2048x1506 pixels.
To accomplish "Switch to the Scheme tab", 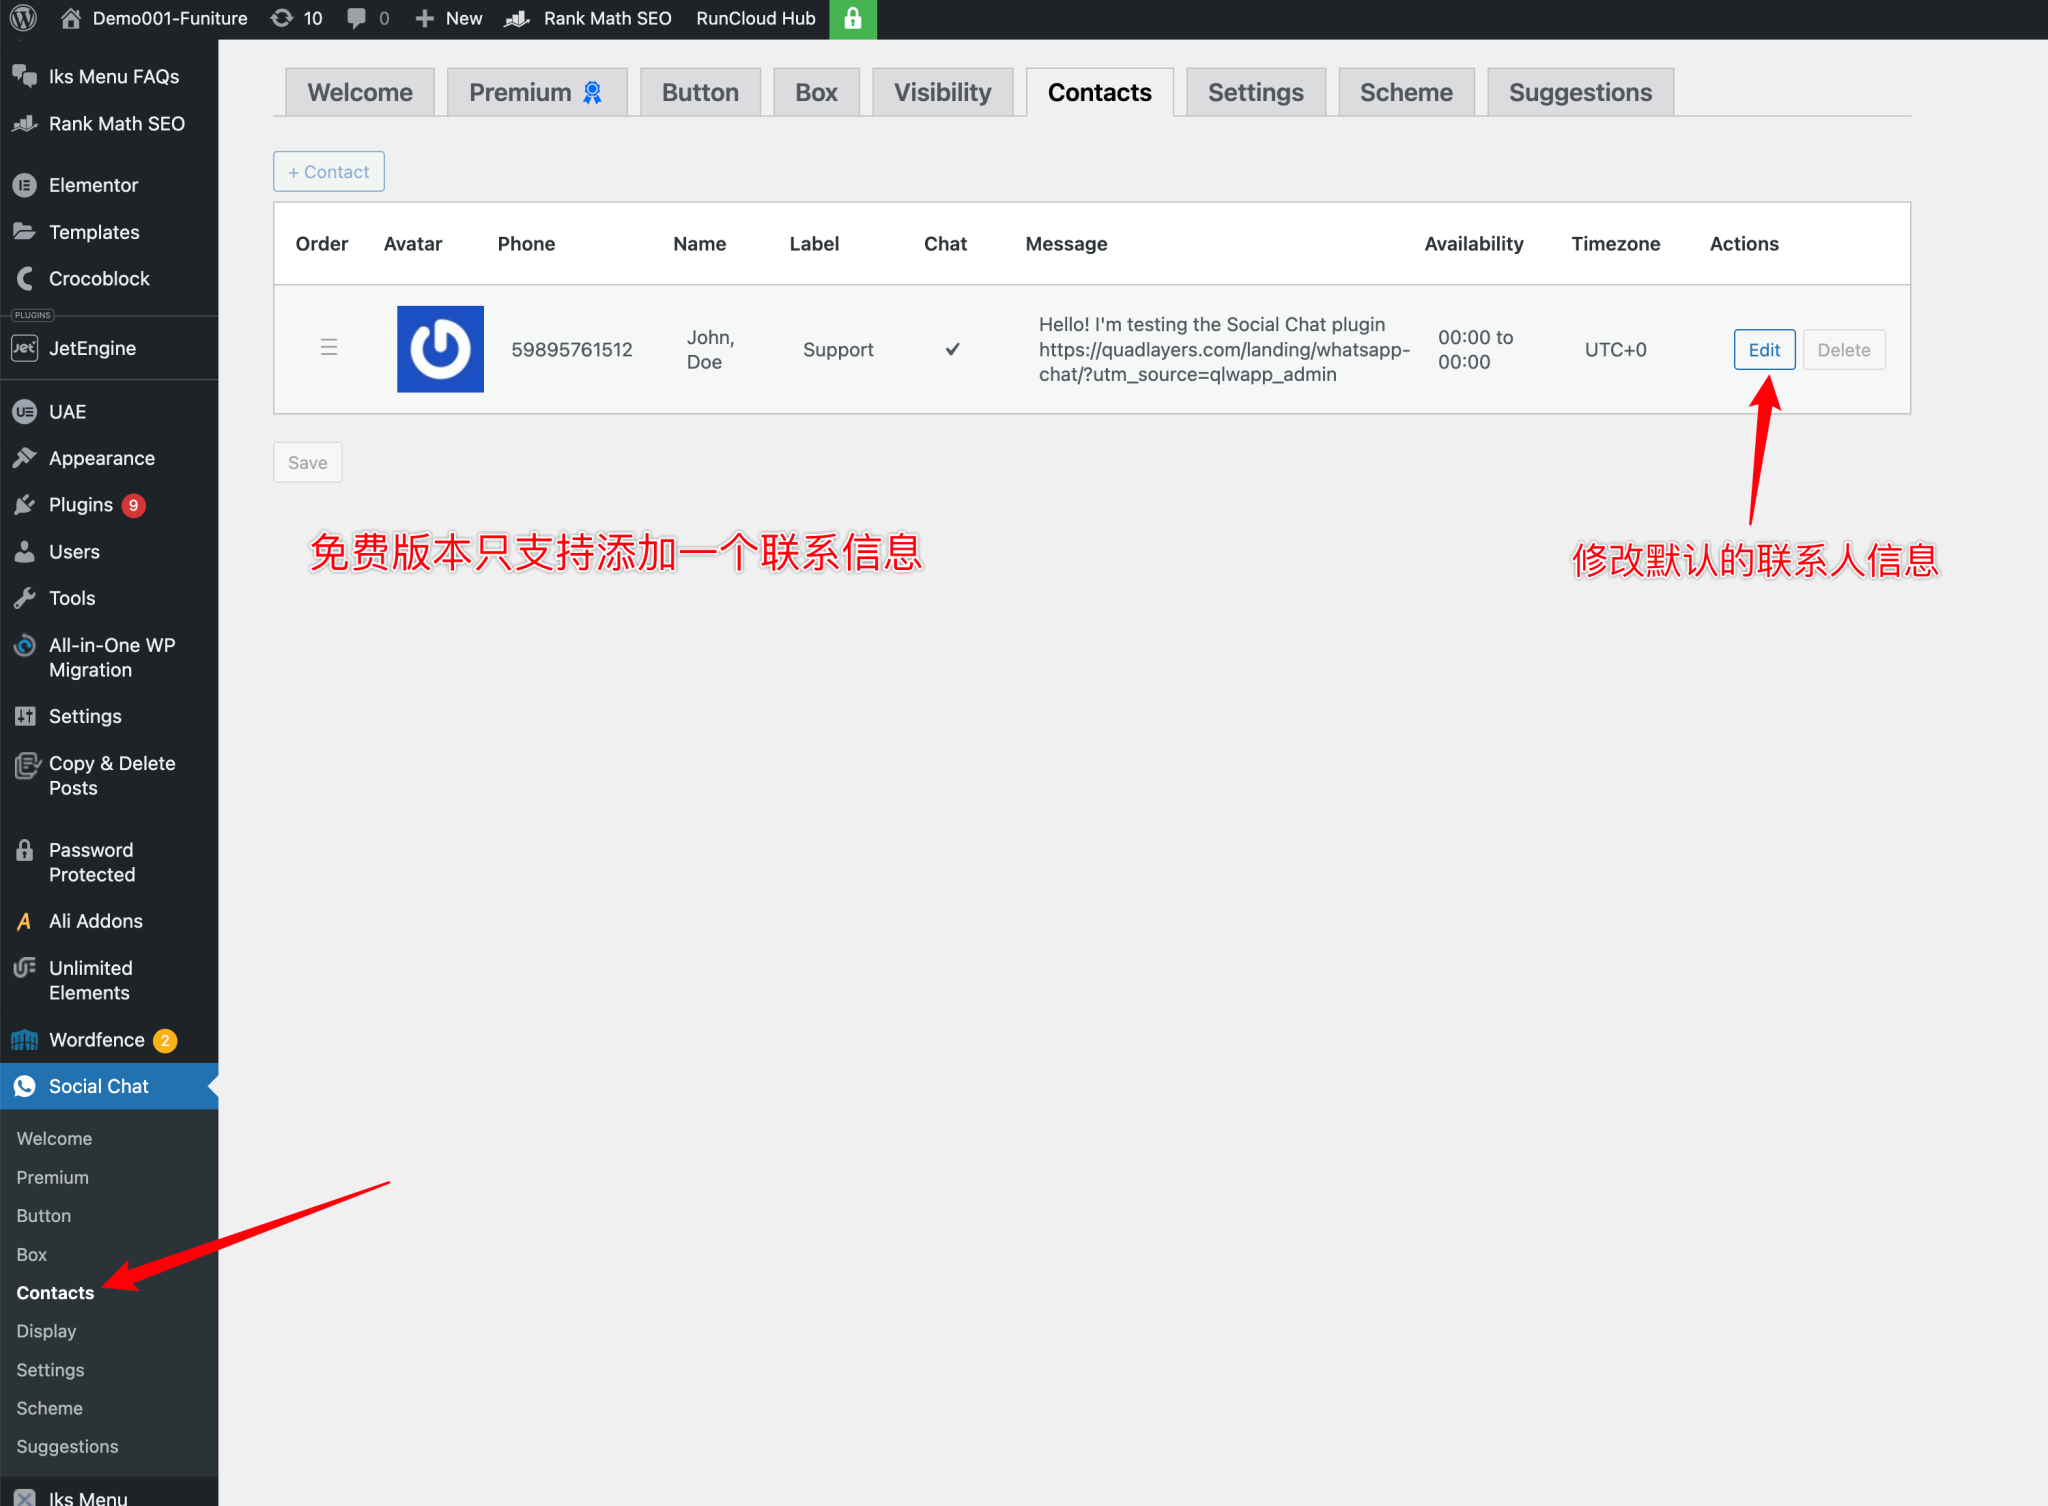I will coord(1405,91).
